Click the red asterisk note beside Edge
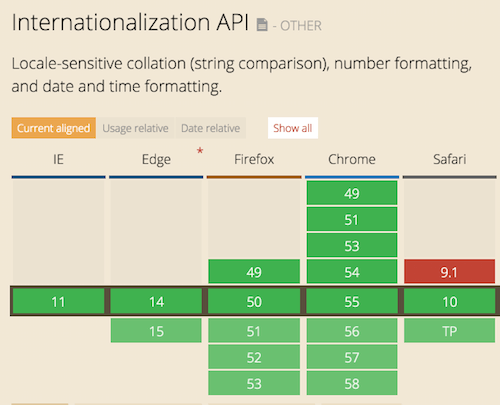Viewport: 500px width, 405px height. pyautogui.click(x=200, y=151)
